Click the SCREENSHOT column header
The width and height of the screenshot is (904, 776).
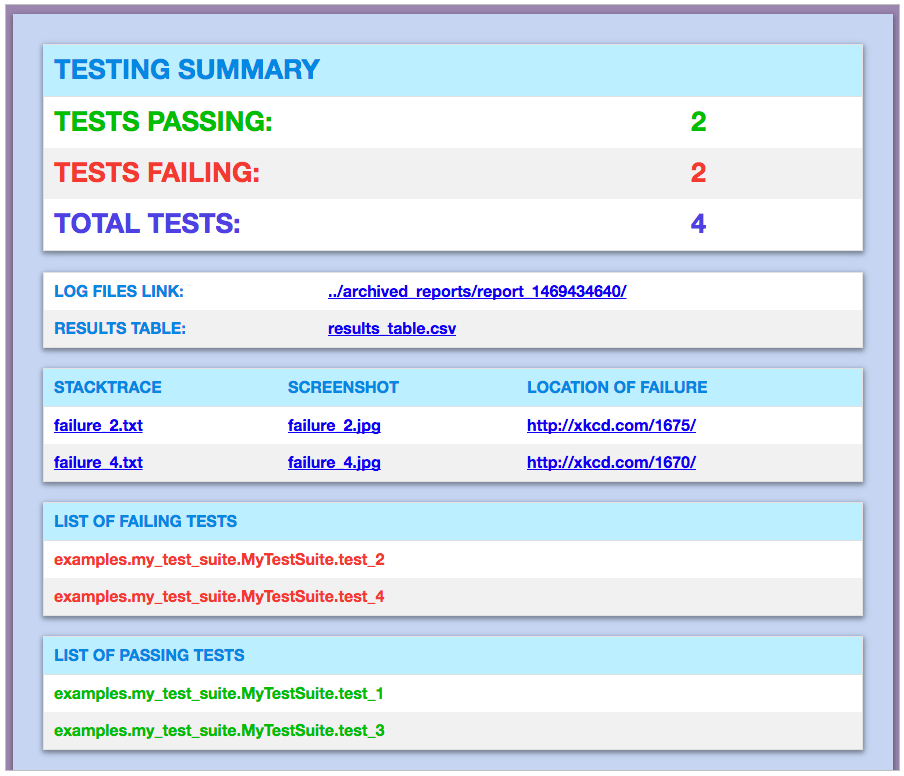pos(343,387)
